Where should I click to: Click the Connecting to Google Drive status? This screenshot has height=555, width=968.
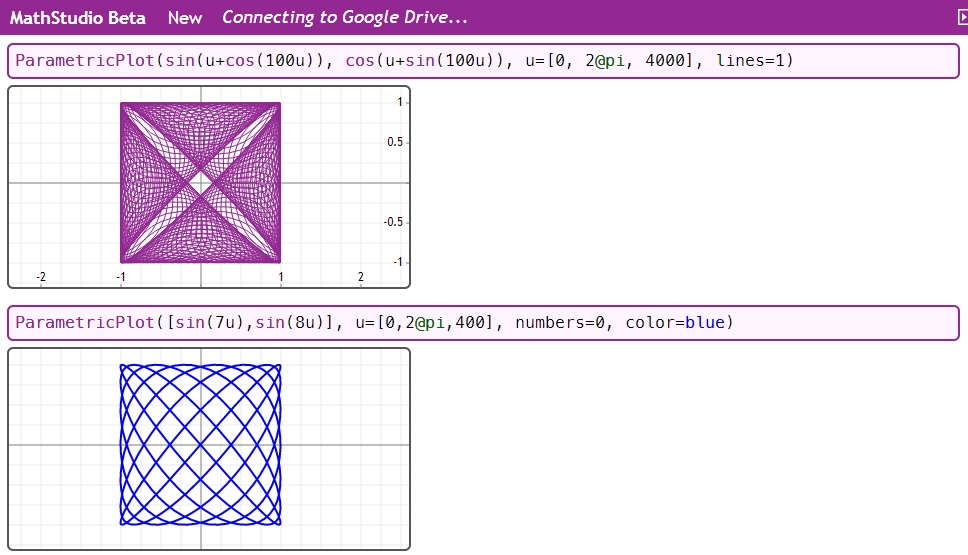coord(344,17)
